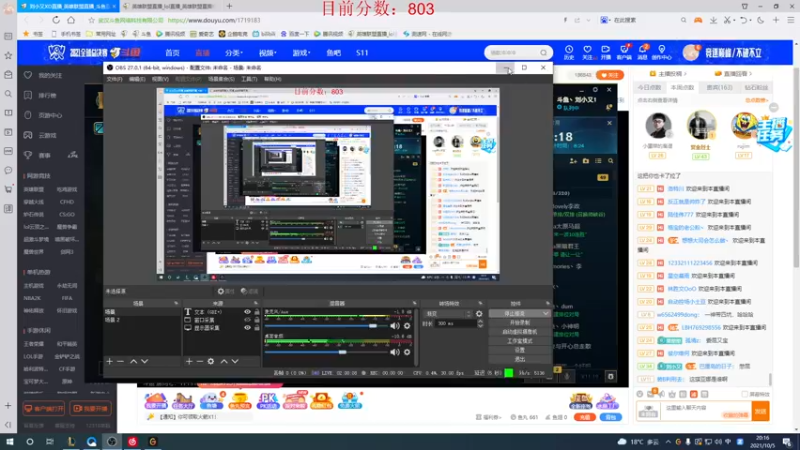The width and height of the screenshot is (800, 450).
Task: Open 文件(F) menu in OBS
Action: click(x=114, y=79)
